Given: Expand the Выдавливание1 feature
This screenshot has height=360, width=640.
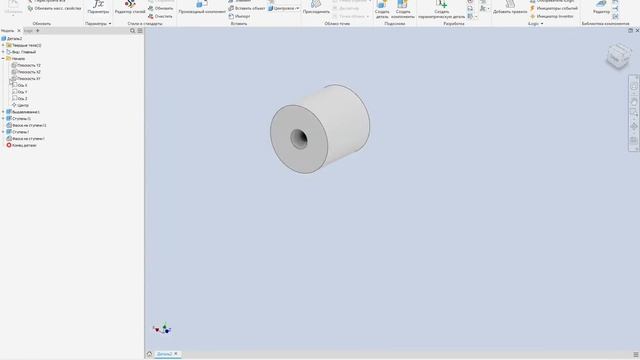Looking at the screenshot, I should [x=3, y=112].
